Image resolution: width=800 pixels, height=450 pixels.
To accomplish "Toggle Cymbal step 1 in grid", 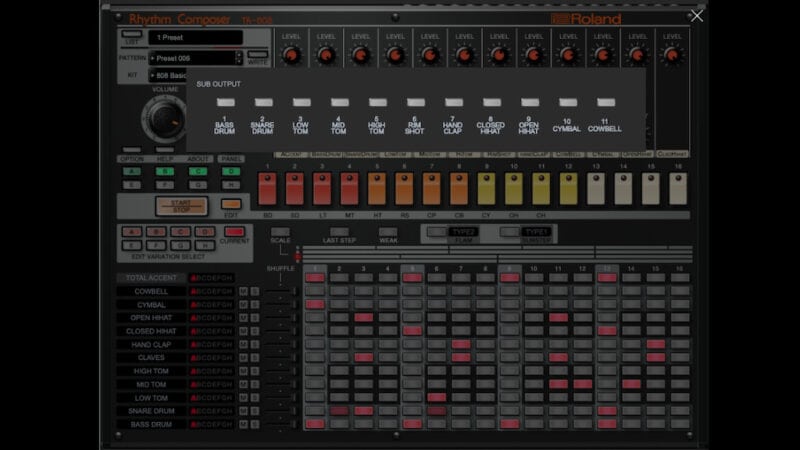I will 315,305.
